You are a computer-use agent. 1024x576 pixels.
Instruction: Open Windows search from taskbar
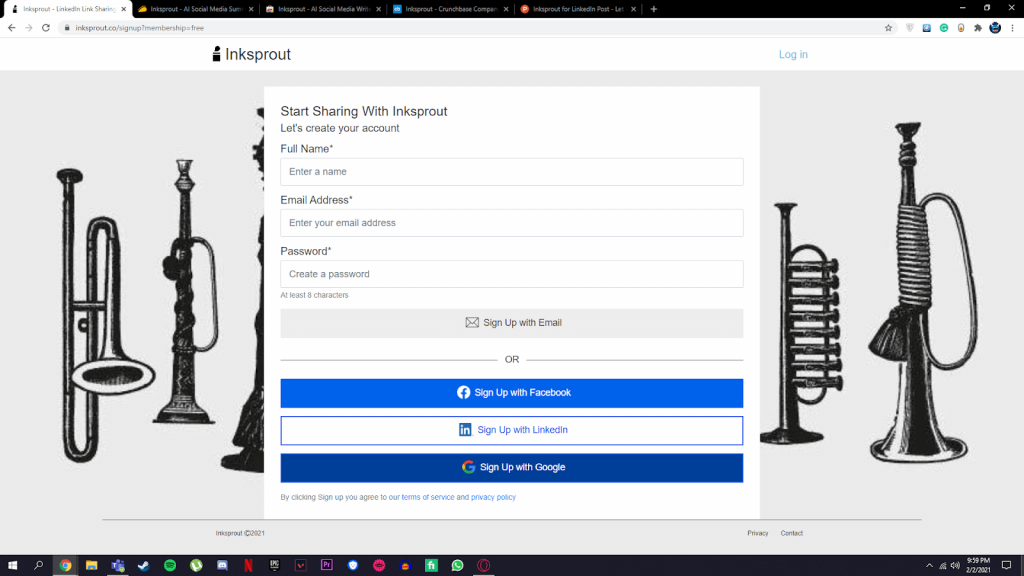click(39, 566)
